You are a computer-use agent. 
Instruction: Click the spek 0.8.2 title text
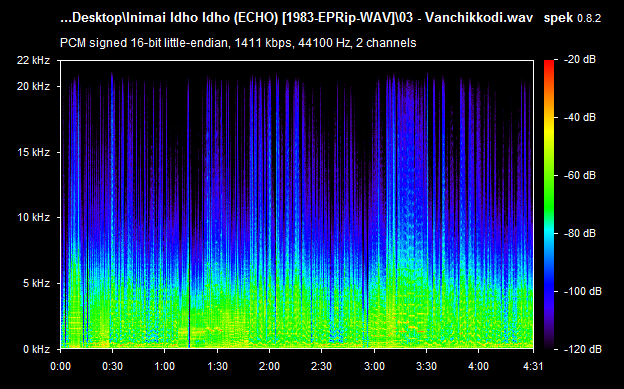point(572,18)
